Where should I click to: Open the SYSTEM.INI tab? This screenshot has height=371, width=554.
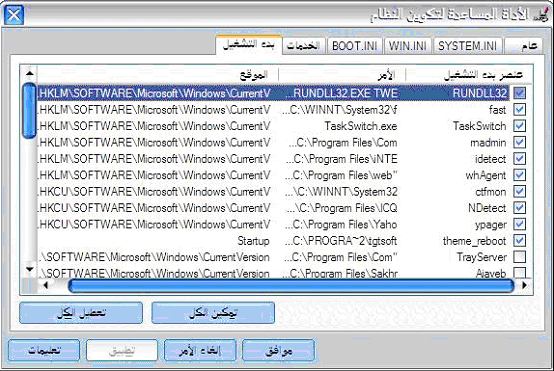tap(467, 46)
